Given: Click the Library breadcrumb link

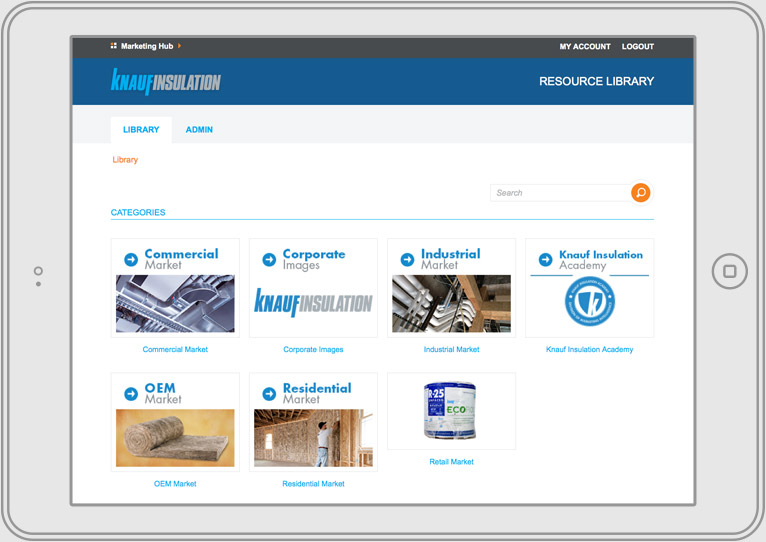Looking at the screenshot, I should (x=125, y=160).
